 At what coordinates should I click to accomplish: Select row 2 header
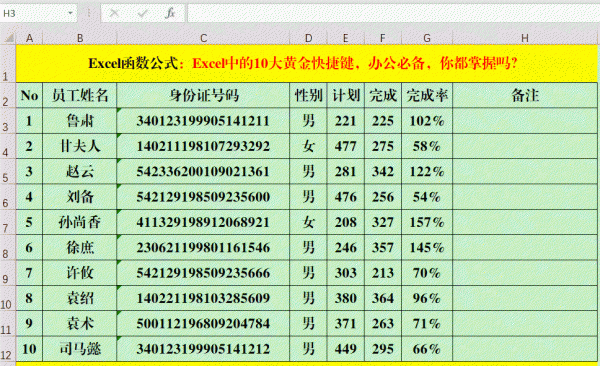(8, 95)
